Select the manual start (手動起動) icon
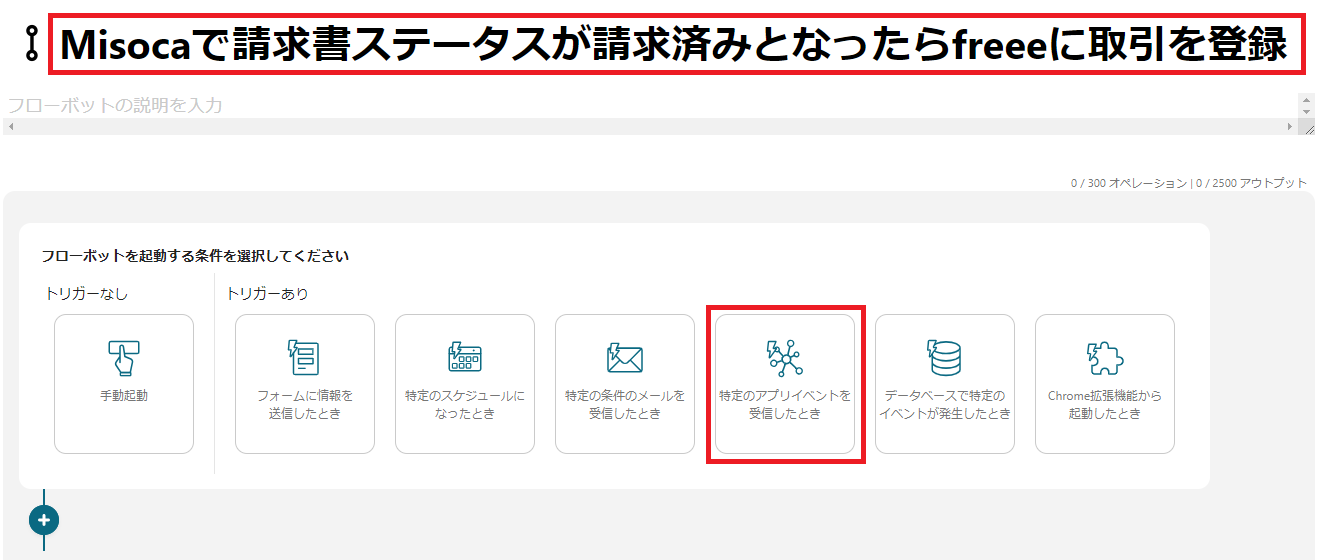 tap(124, 357)
